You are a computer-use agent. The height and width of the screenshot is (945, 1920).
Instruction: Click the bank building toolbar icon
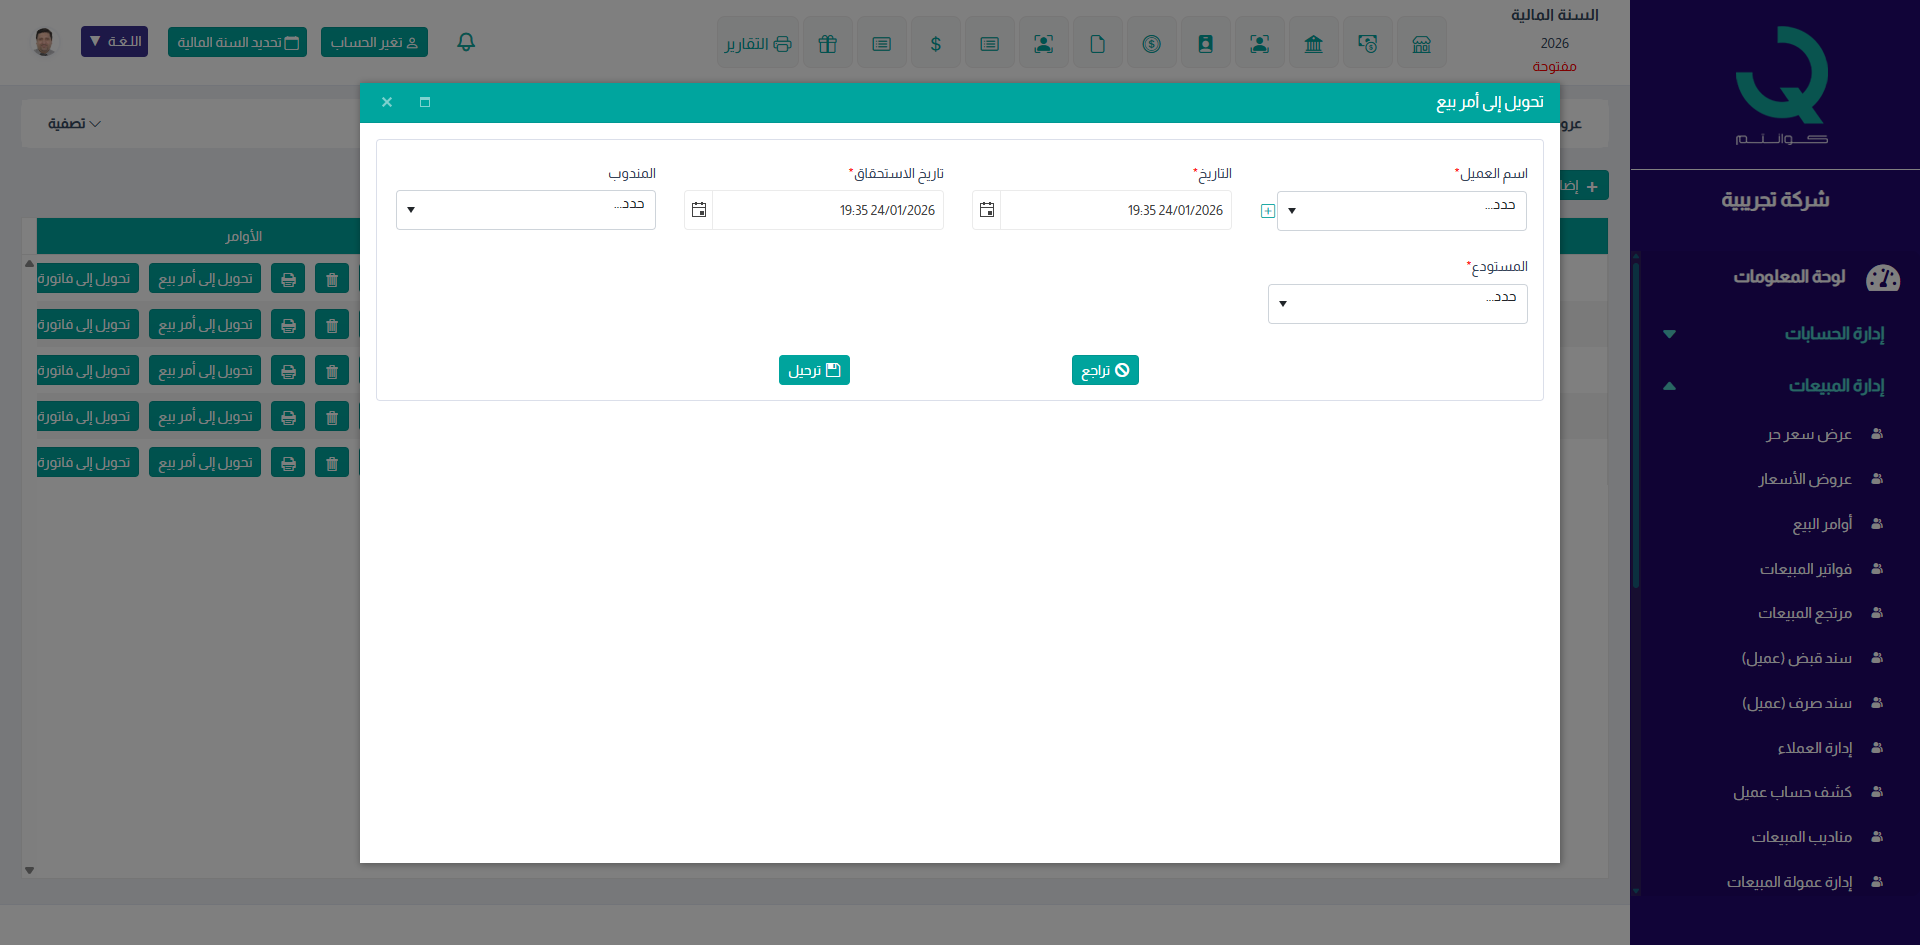(1313, 44)
